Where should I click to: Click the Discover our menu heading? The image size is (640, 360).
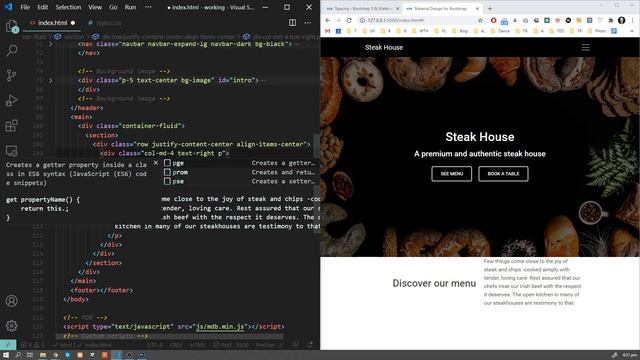[x=434, y=283]
